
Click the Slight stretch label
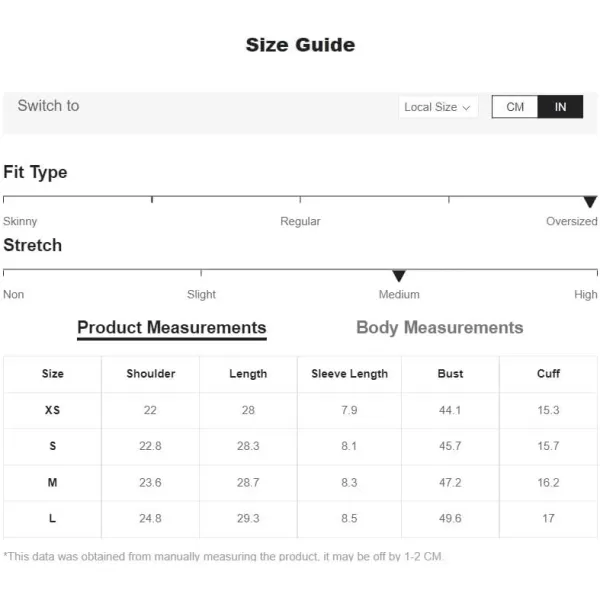201,295
